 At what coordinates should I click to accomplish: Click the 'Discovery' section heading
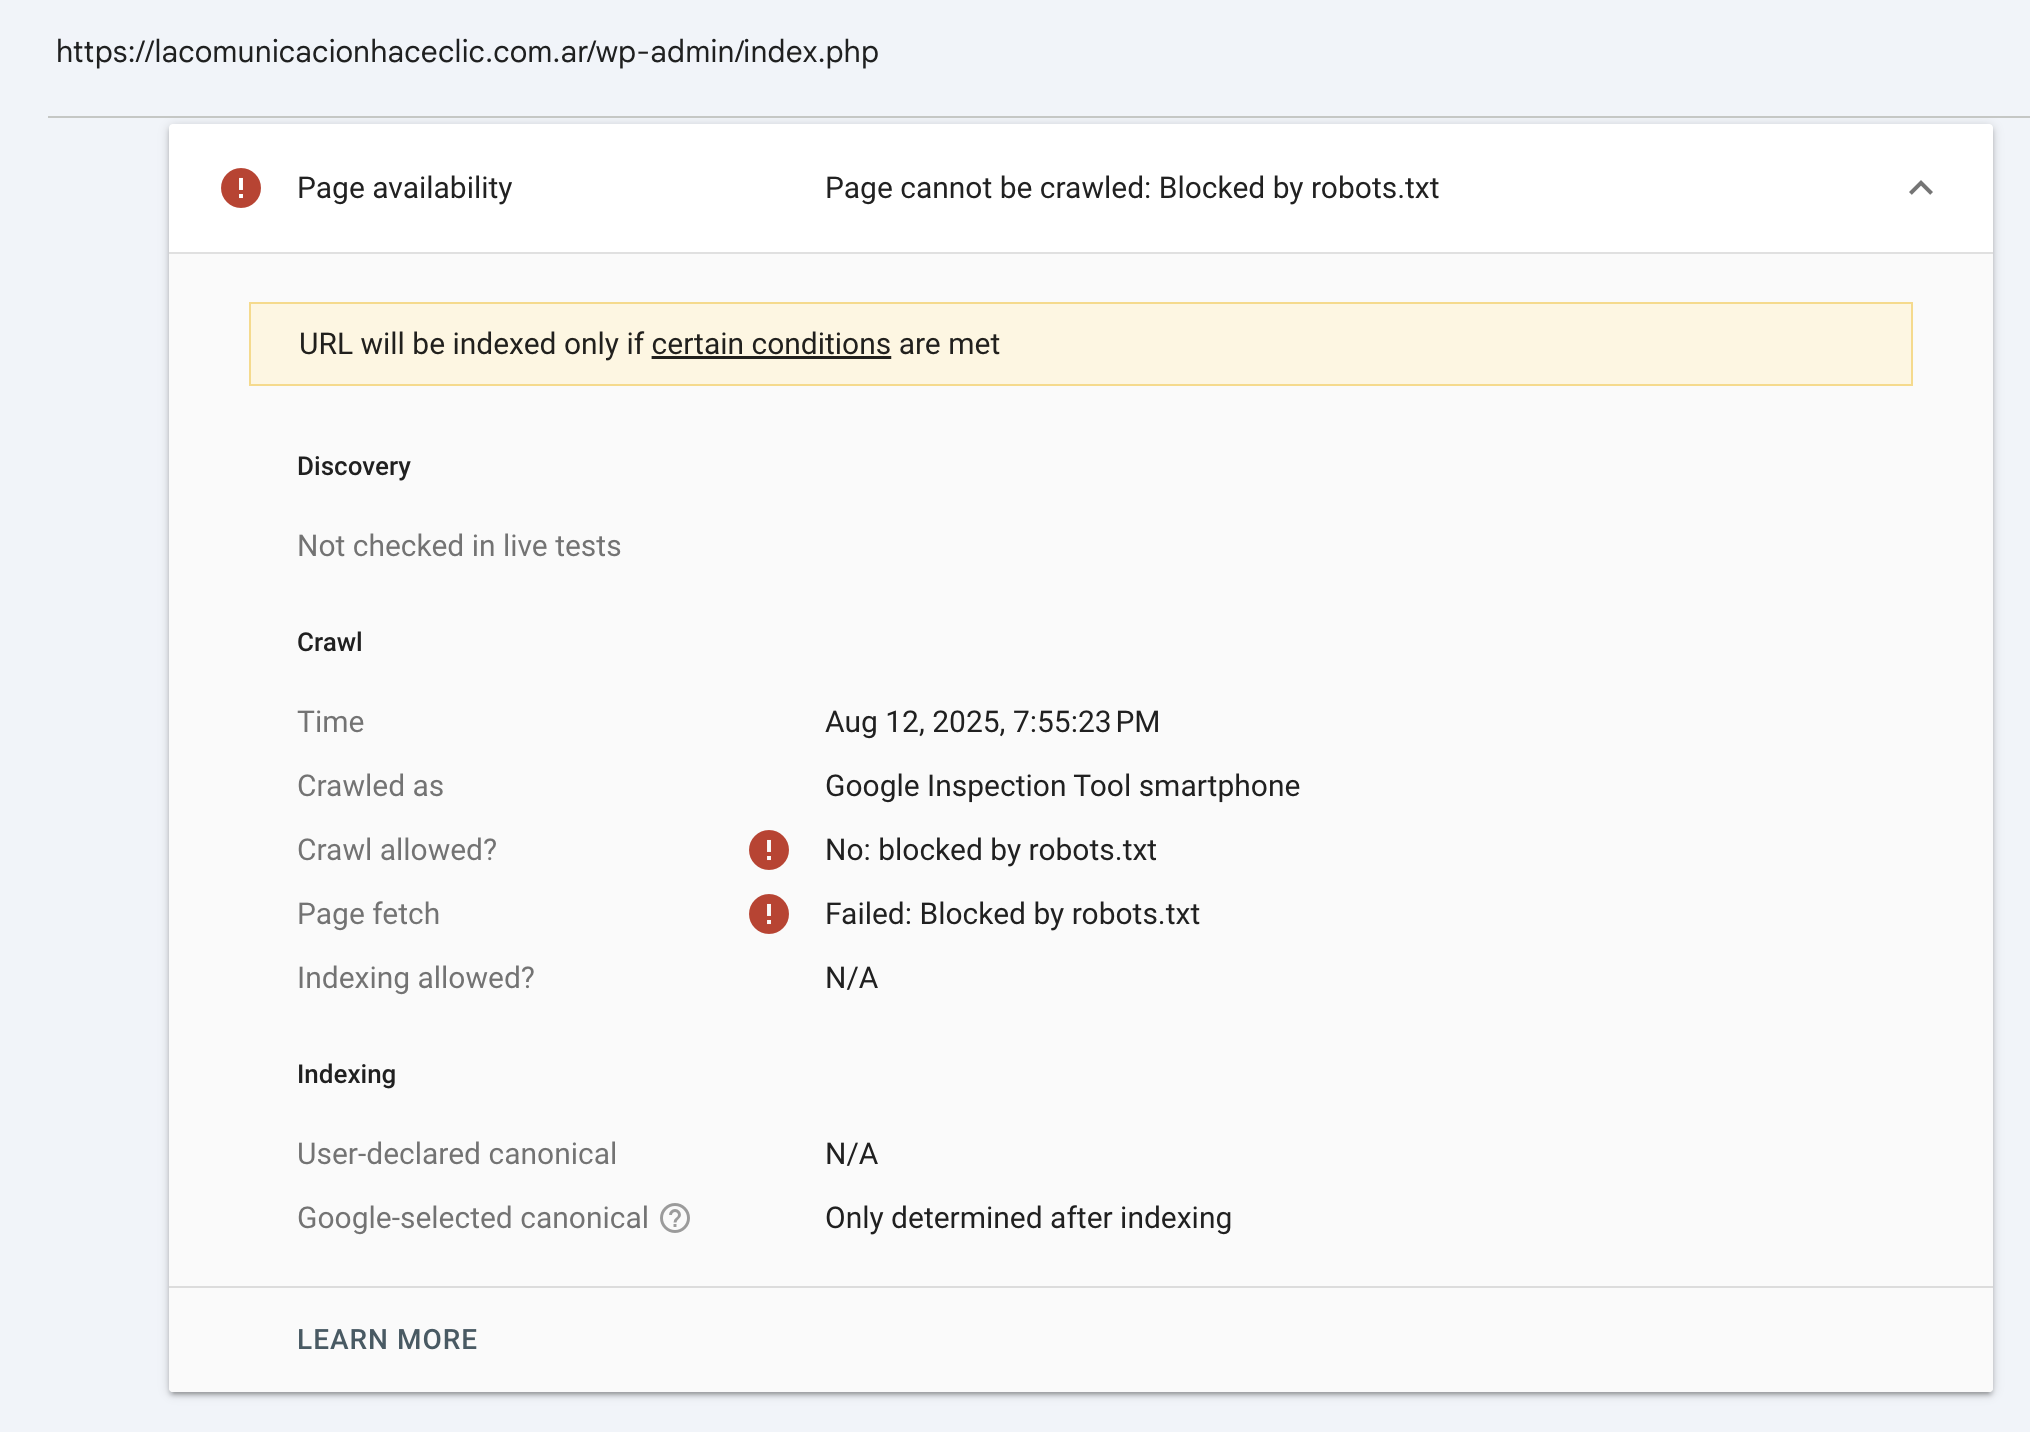(x=354, y=467)
